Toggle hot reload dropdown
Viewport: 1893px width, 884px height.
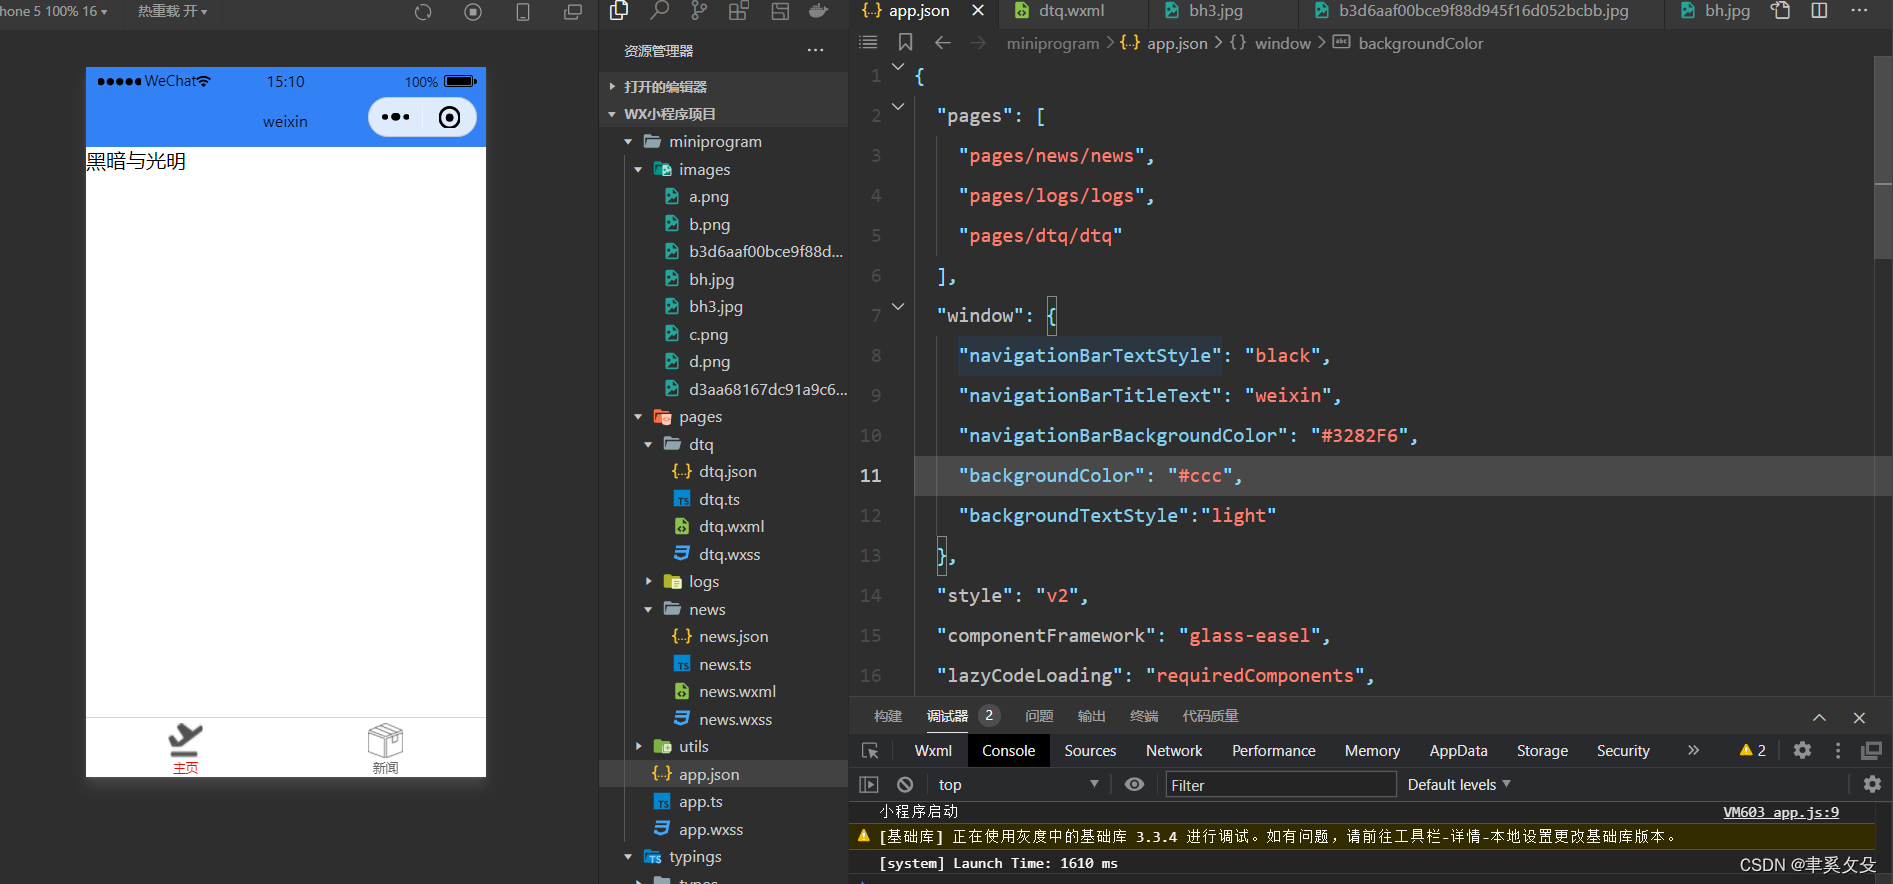(173, 11)
